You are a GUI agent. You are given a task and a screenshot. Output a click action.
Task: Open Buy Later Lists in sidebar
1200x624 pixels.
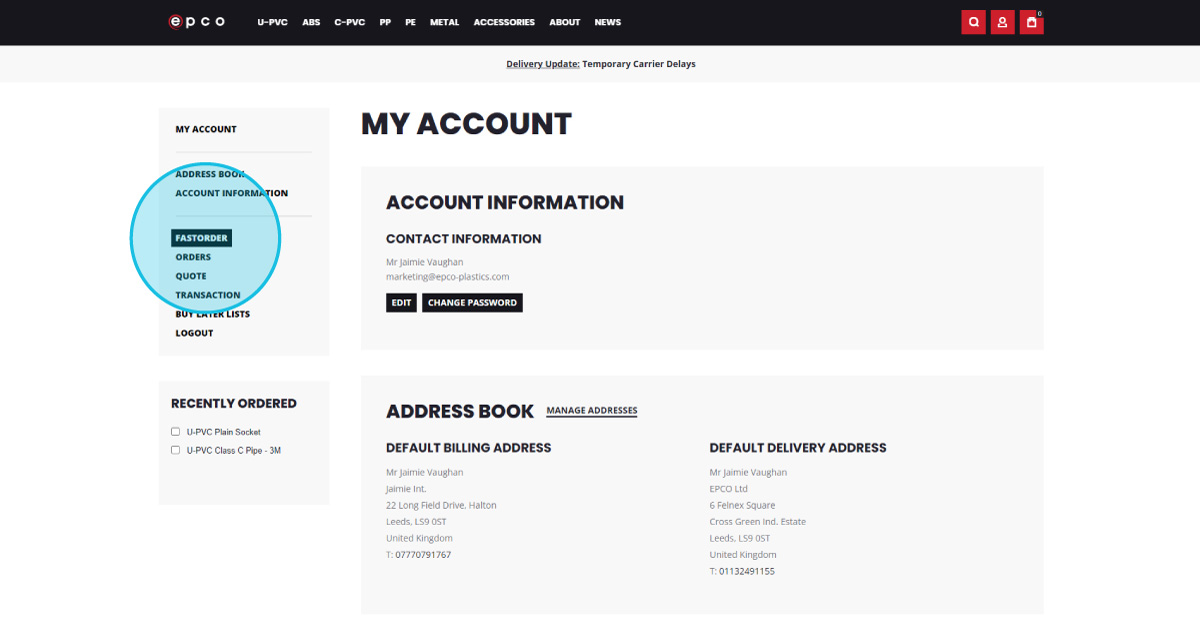tap(213, 314)
